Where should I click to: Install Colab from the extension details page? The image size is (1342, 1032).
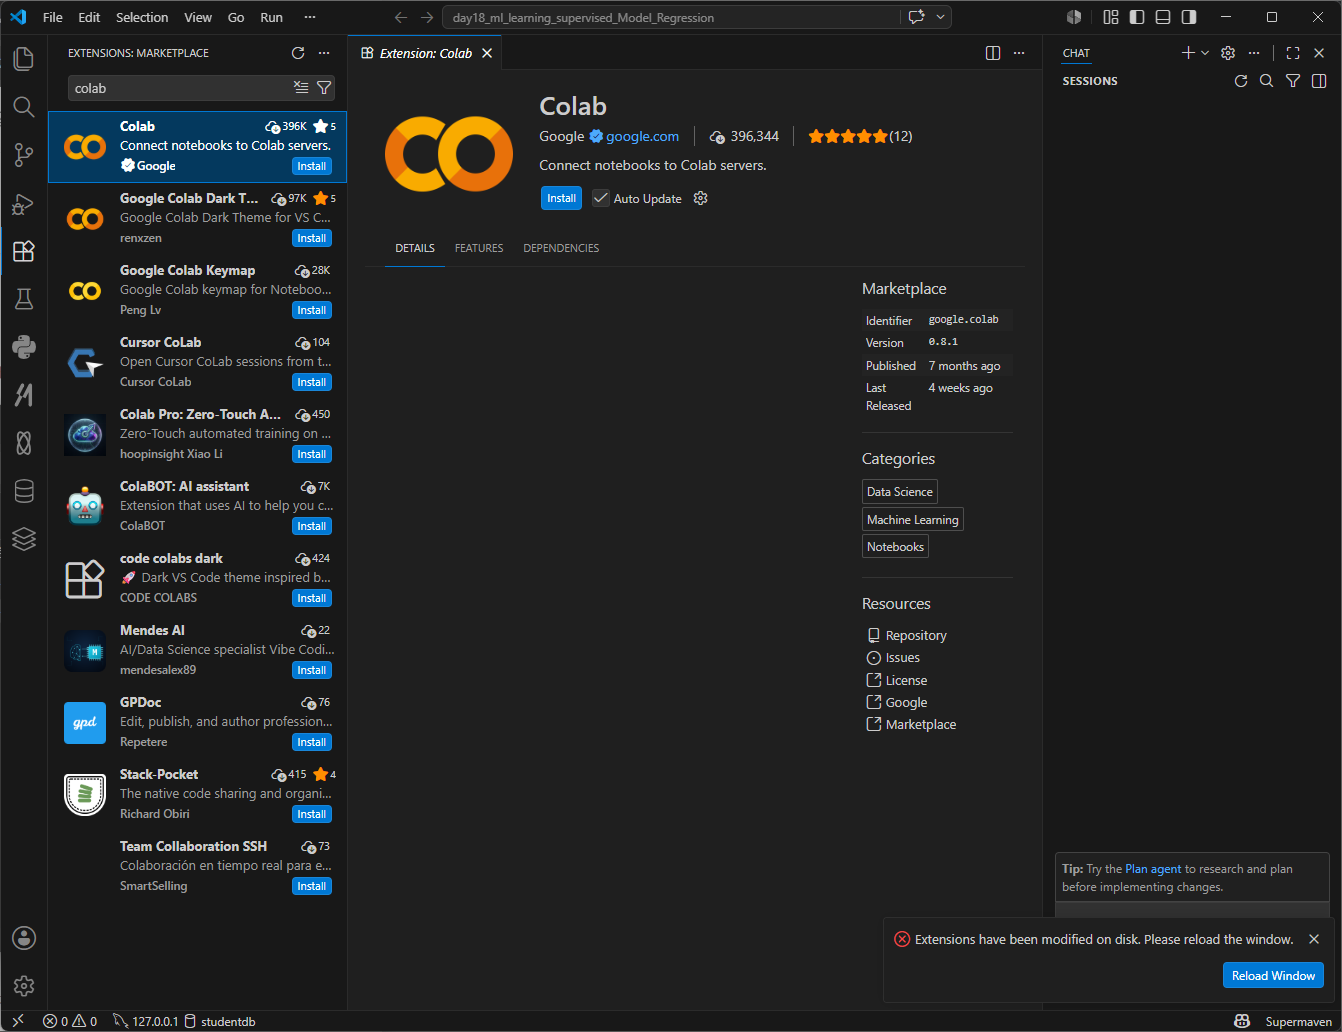coord(561,198)
